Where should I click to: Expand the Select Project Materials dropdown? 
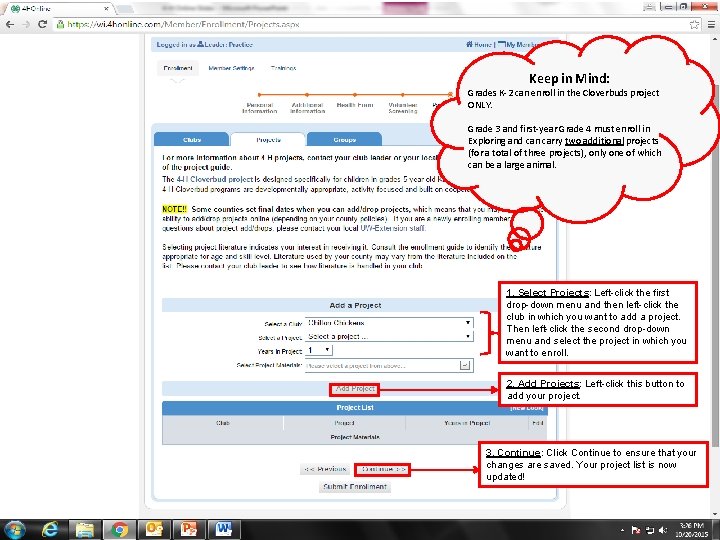[465, 366]
